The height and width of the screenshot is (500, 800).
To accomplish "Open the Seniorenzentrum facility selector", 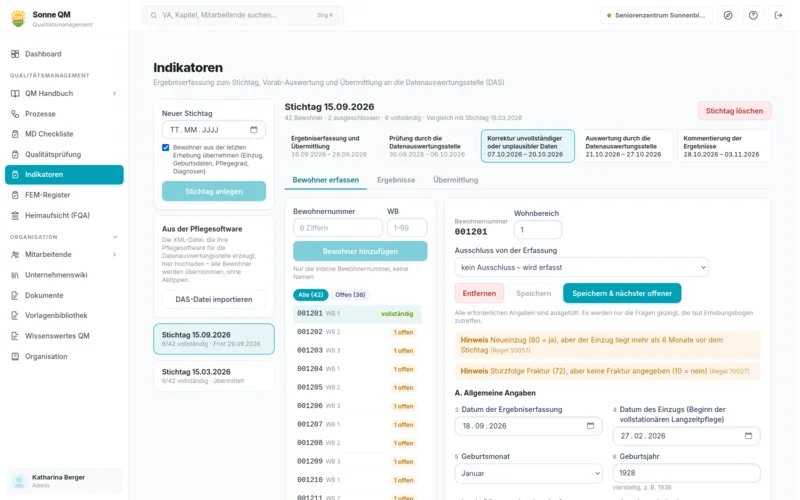I will point(656,15).
